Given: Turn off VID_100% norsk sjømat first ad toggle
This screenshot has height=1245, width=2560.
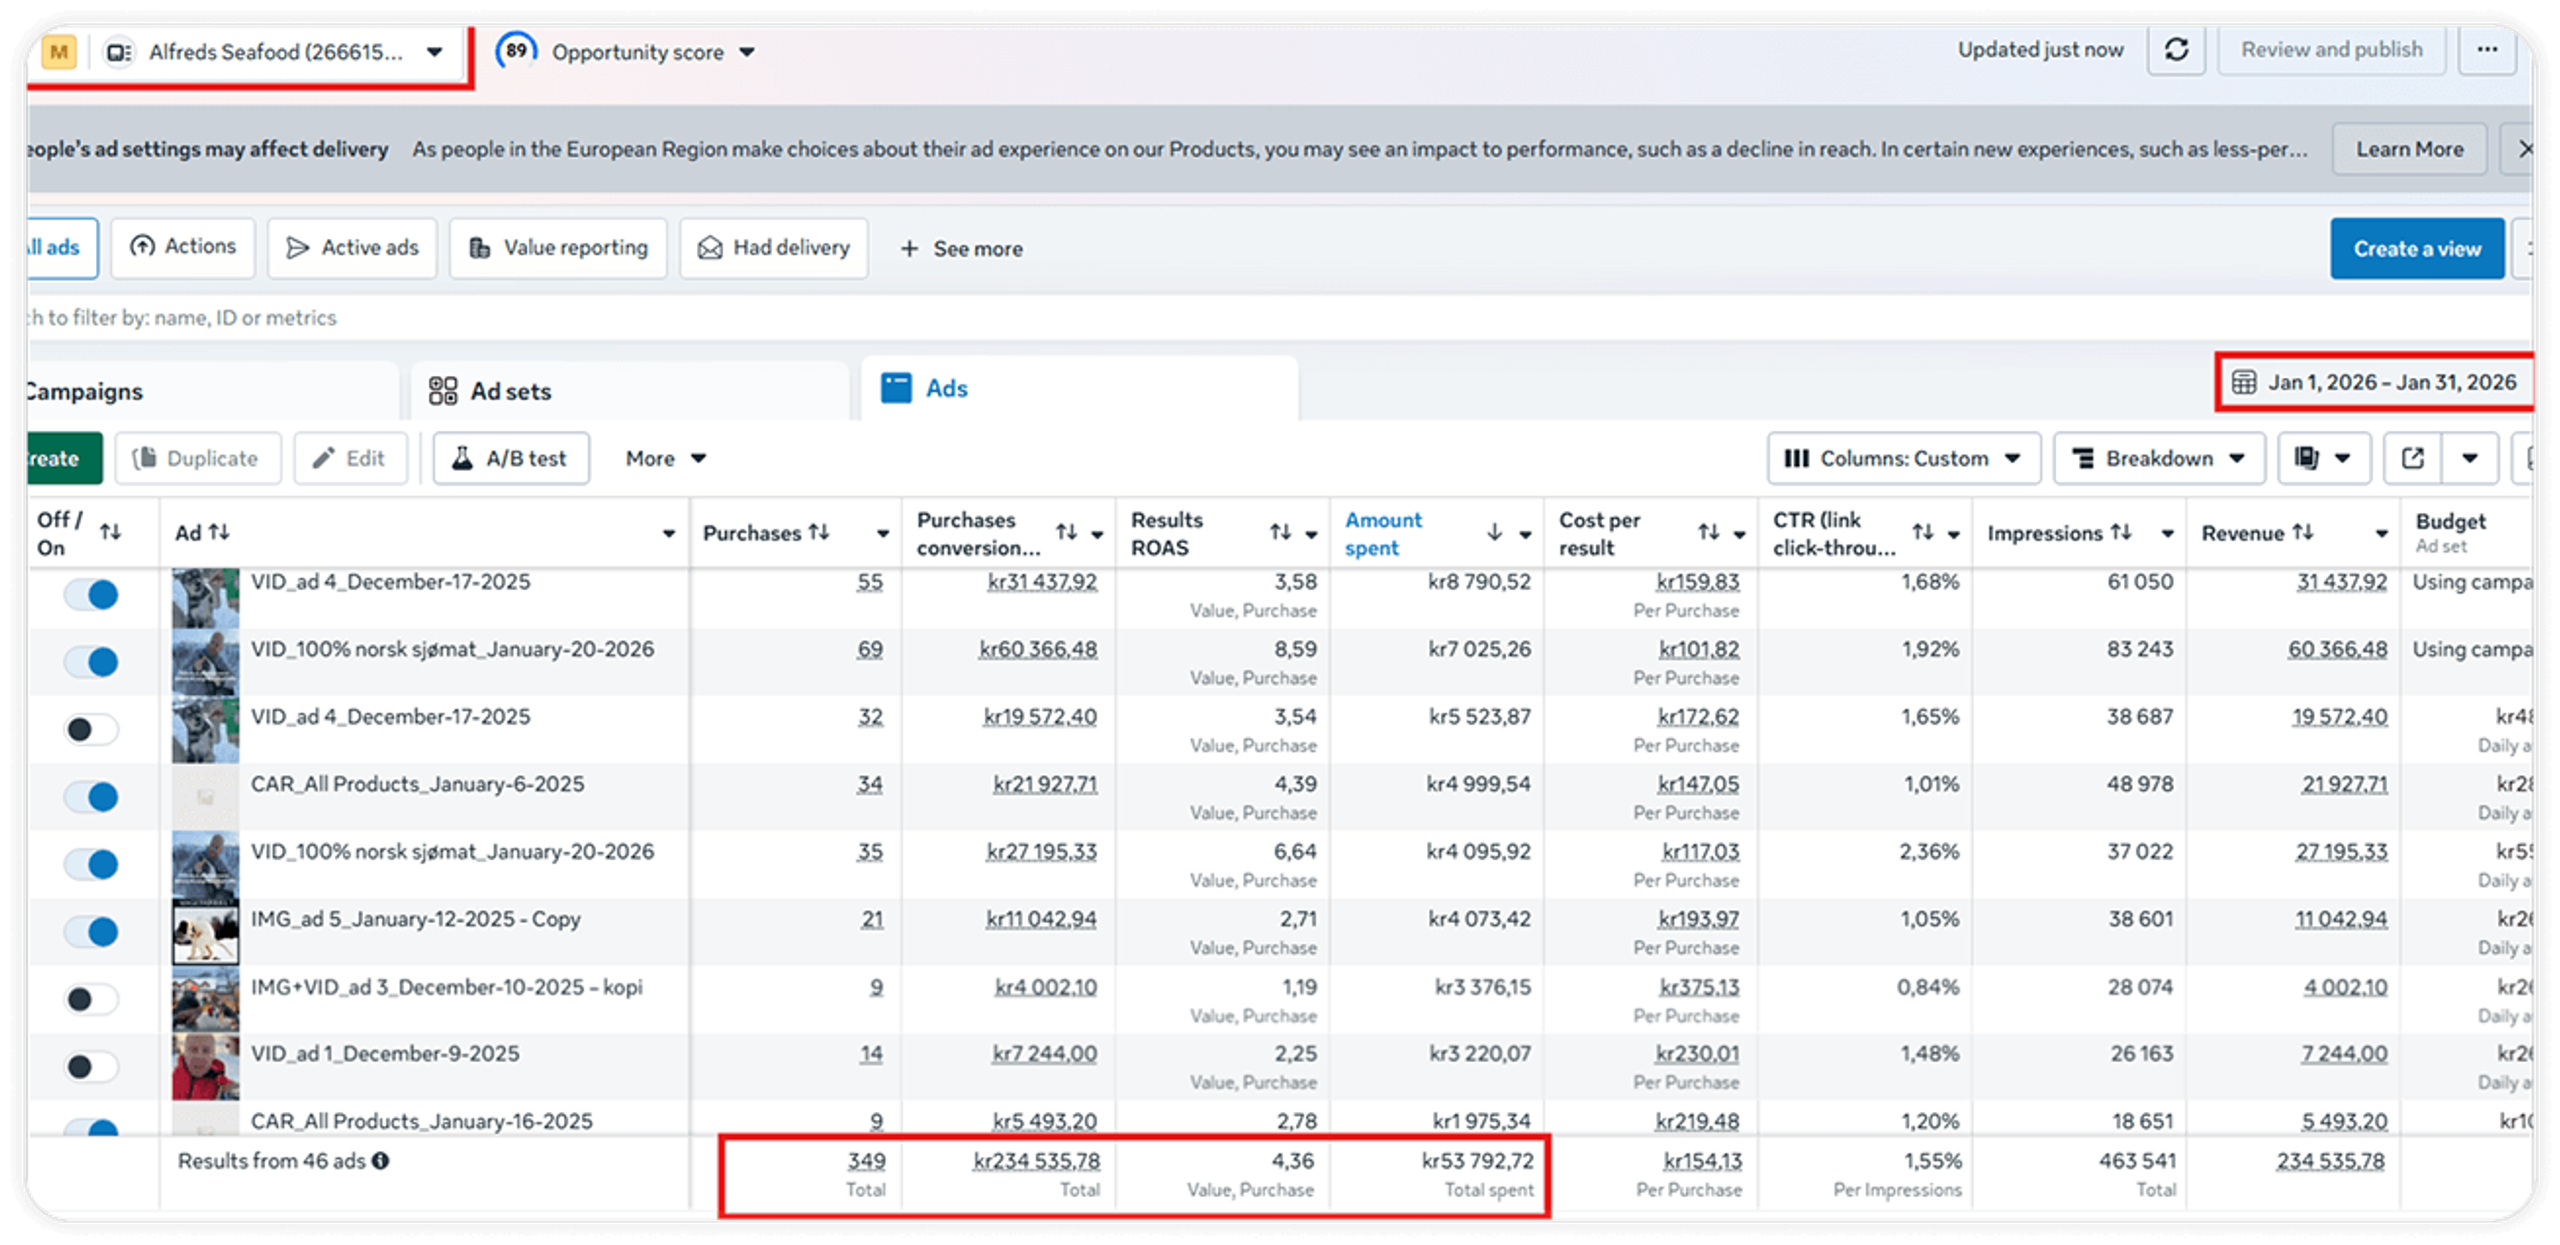Looking at the screenshot, I should [91, 661].
